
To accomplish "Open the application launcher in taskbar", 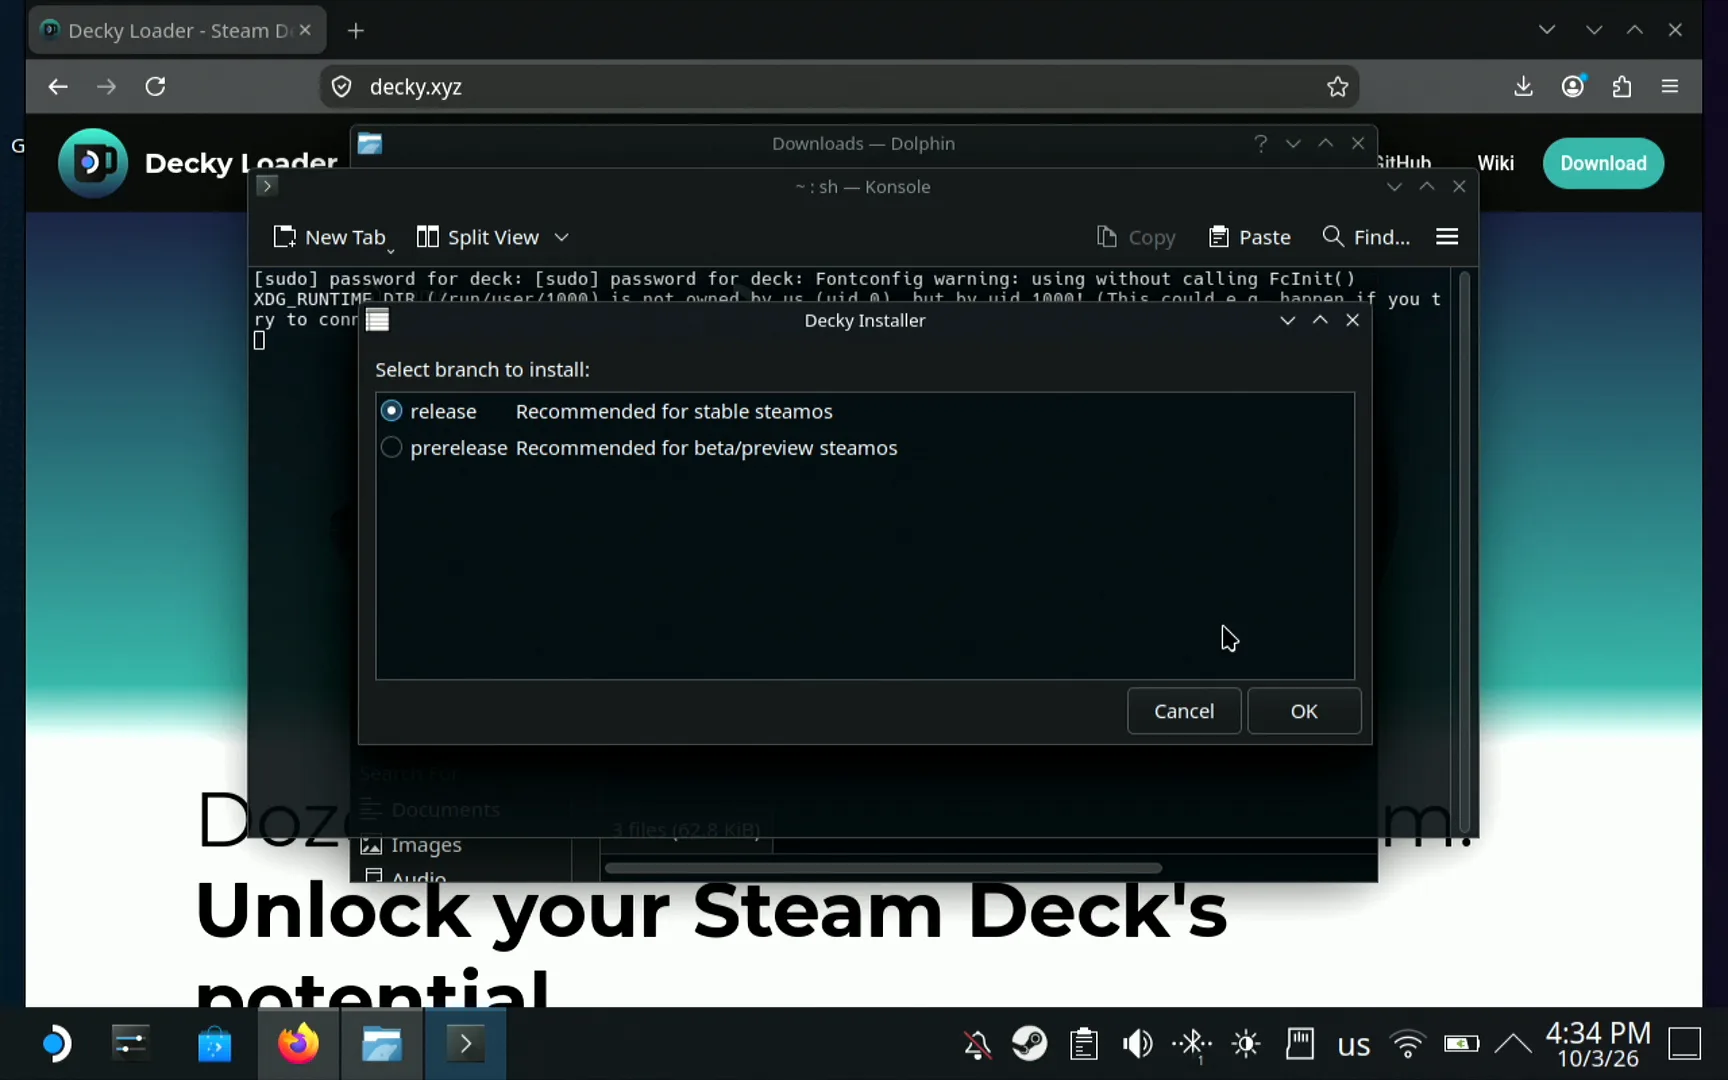I will coord(57,1044).
